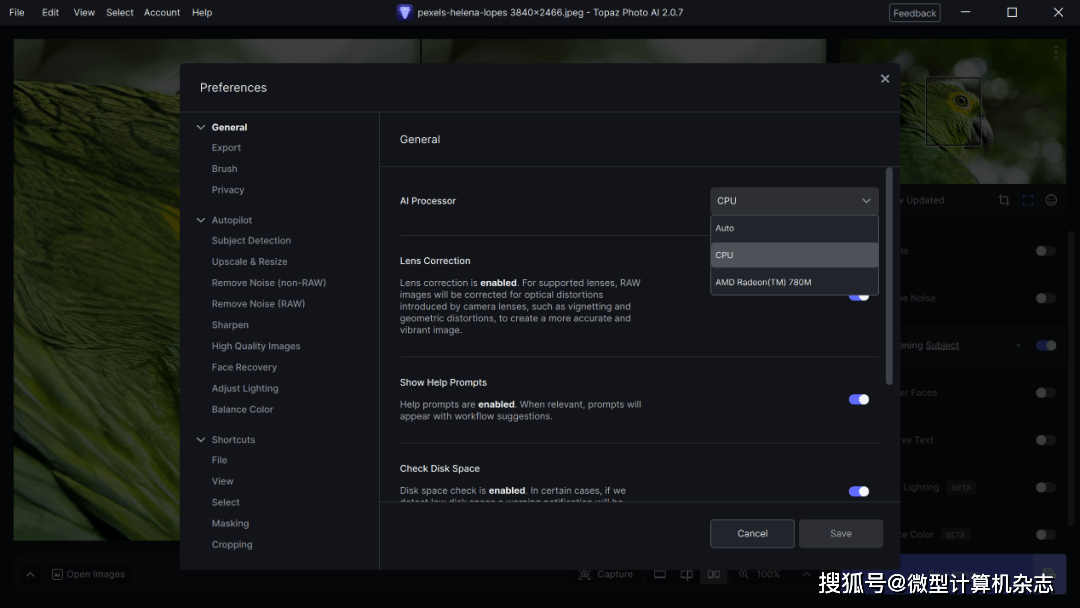
Task: Select Sharpen preferences item
Action: pos(230,325)
